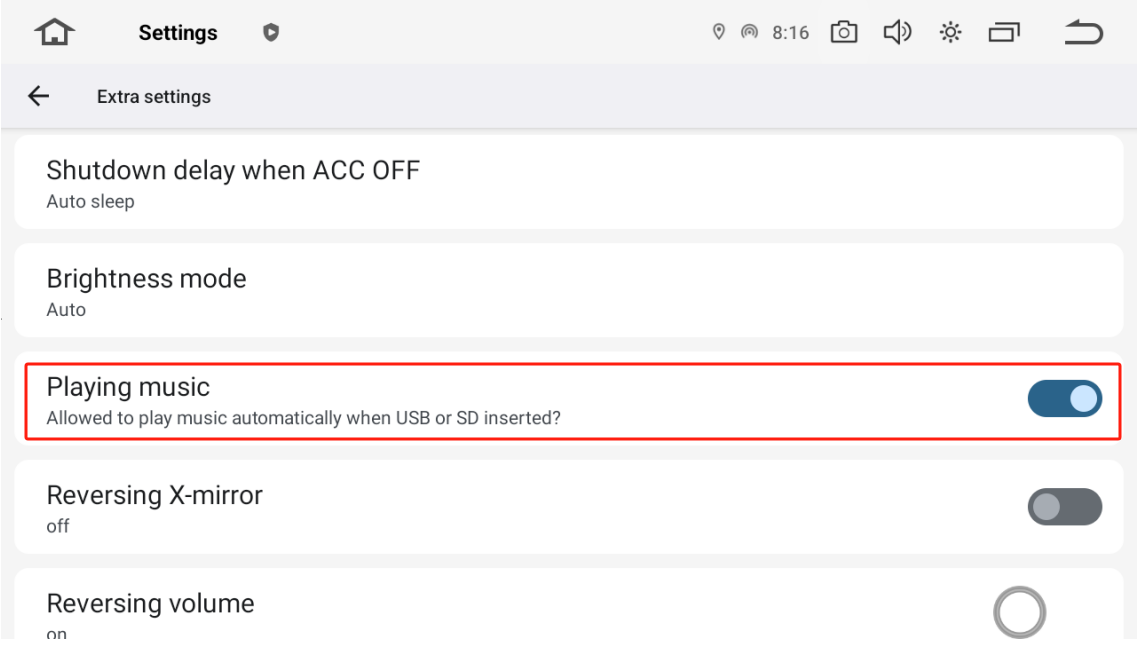Viewport: 1138px width, 654px height.
Task: Tap the wireless hotspot status icon
Action: (749, 32)
